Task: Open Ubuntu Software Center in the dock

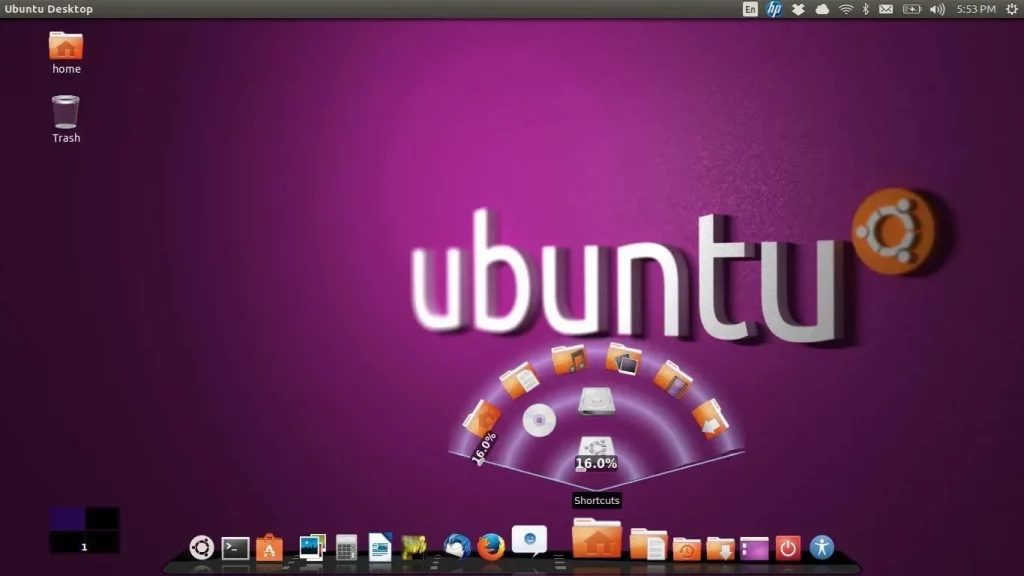Action: (x=269, y=547)
